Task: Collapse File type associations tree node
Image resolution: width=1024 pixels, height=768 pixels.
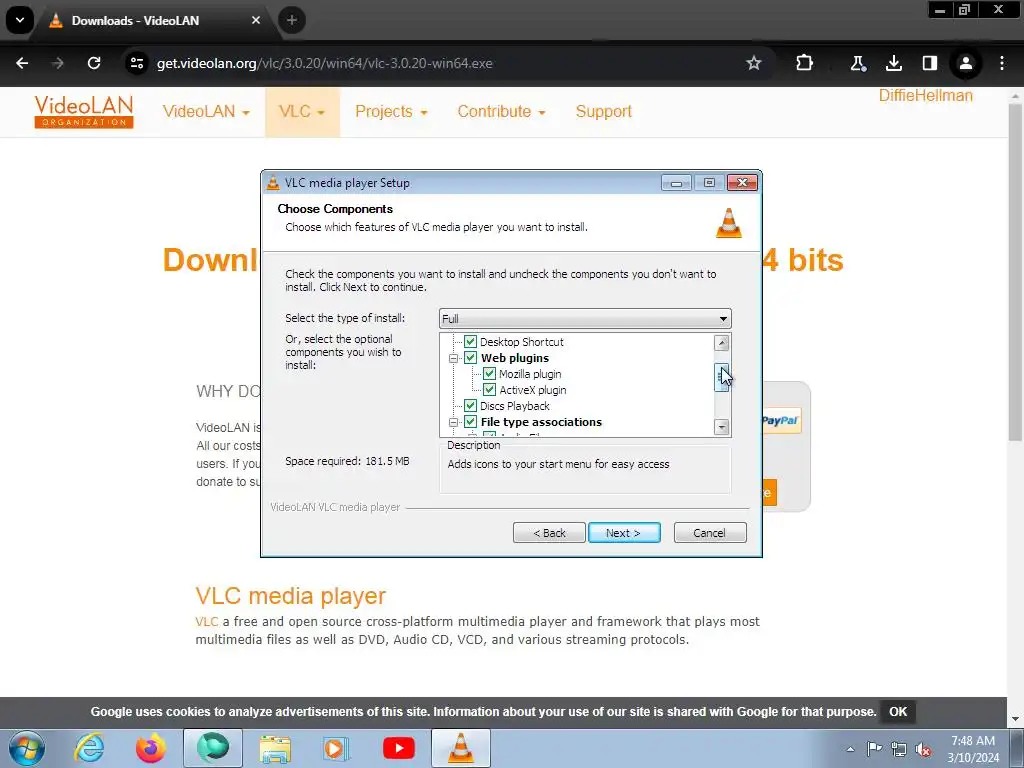Action: pyautogui.click(x=453, y=423)
